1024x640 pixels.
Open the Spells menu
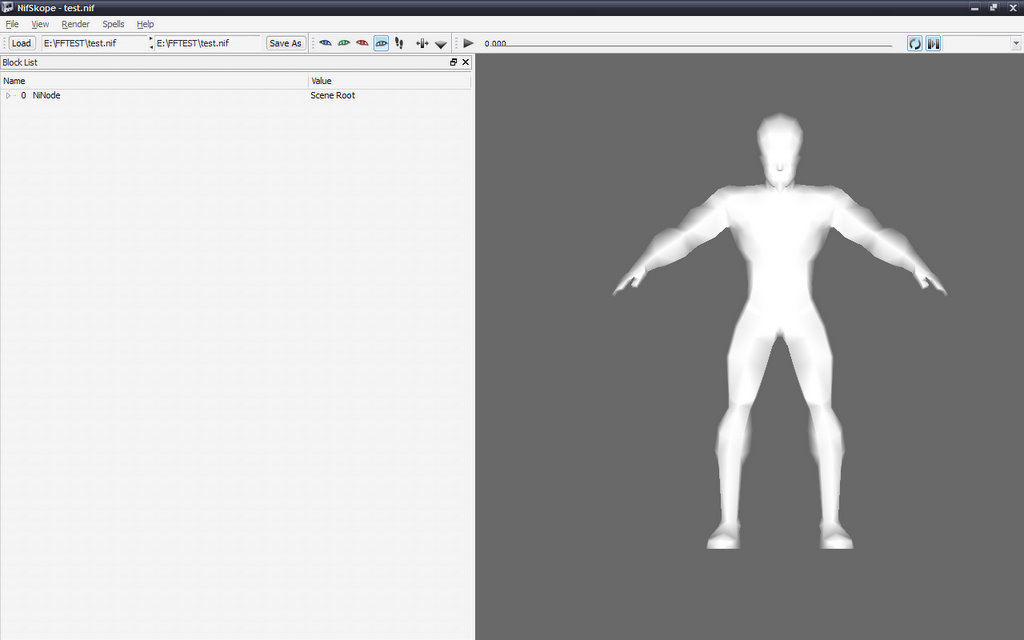tap(113, 24)
